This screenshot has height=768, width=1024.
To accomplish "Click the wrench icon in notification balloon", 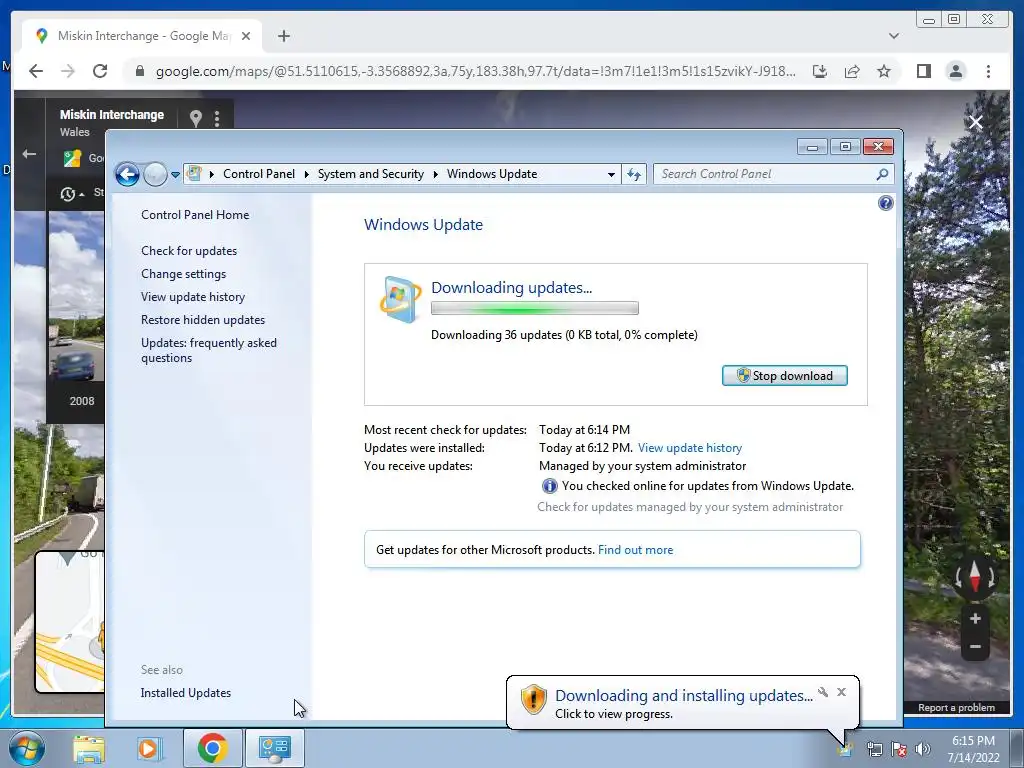I will [823, 692].
